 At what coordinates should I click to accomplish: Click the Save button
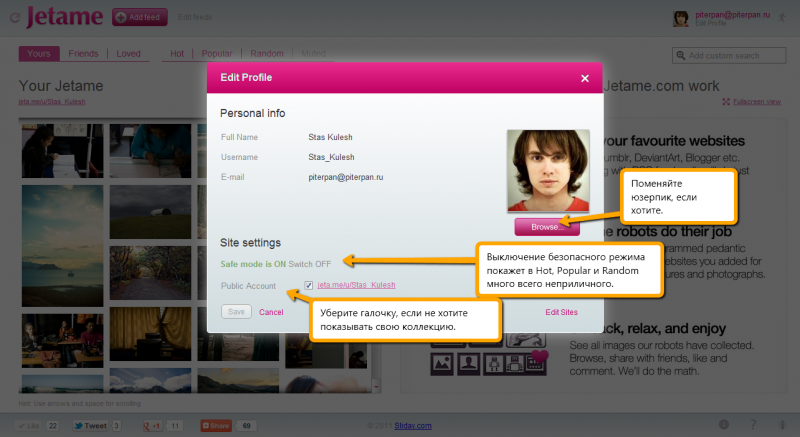point(236,312)
